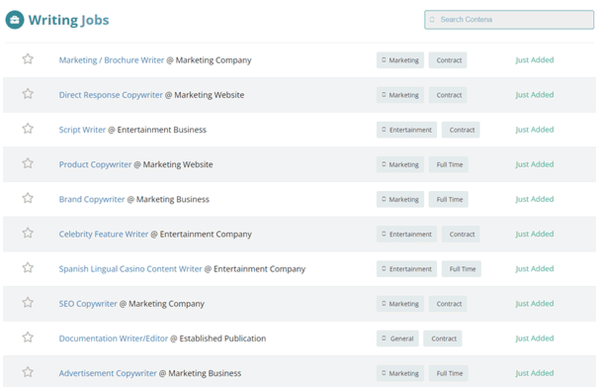Click Marketing tag on Direct Response Copywriter row
This screenshot has width=599, height=390.
[400, 95]
